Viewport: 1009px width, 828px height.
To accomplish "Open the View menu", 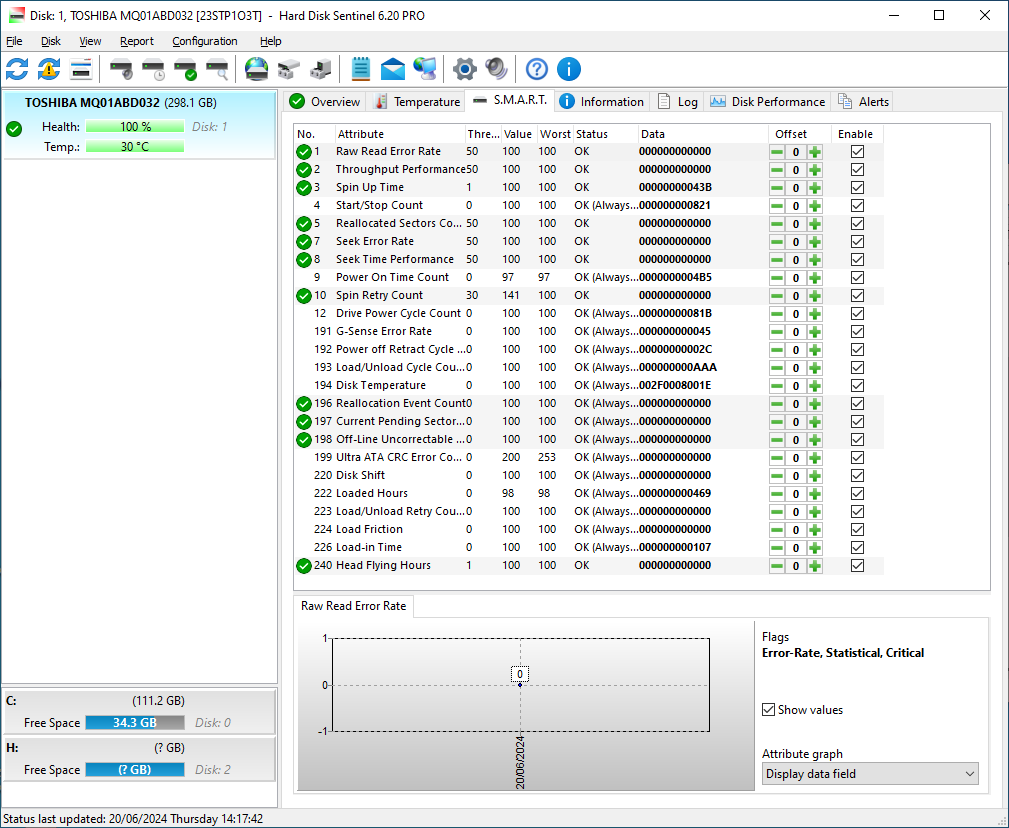I will point(90,41).
